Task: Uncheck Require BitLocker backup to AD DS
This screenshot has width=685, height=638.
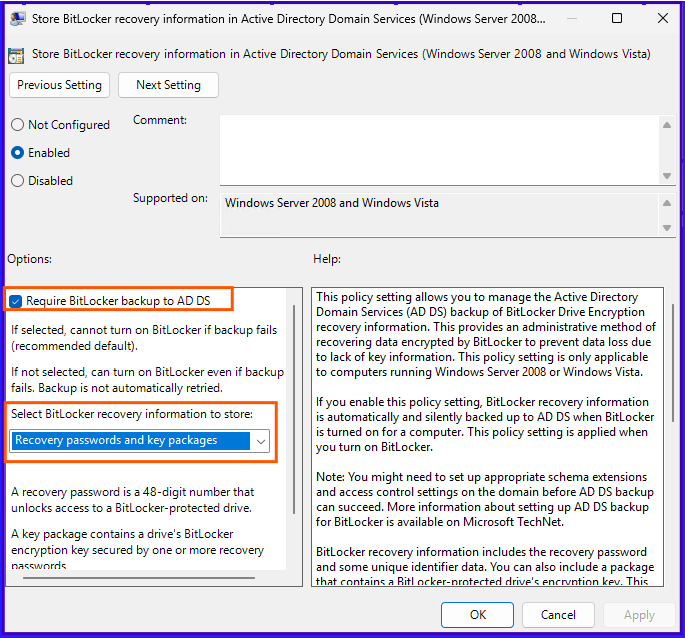Action: click(x=16, y=300)
